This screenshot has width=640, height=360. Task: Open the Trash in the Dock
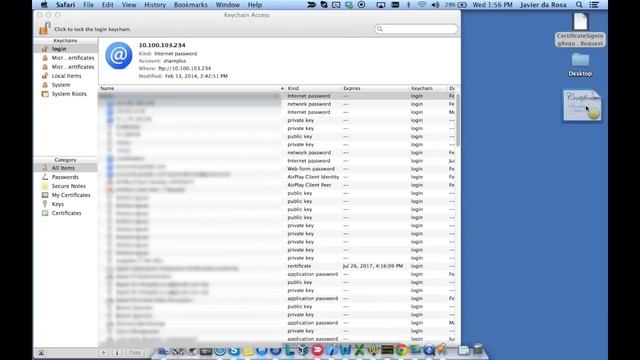pyautogui.click(x=478, y=350)
